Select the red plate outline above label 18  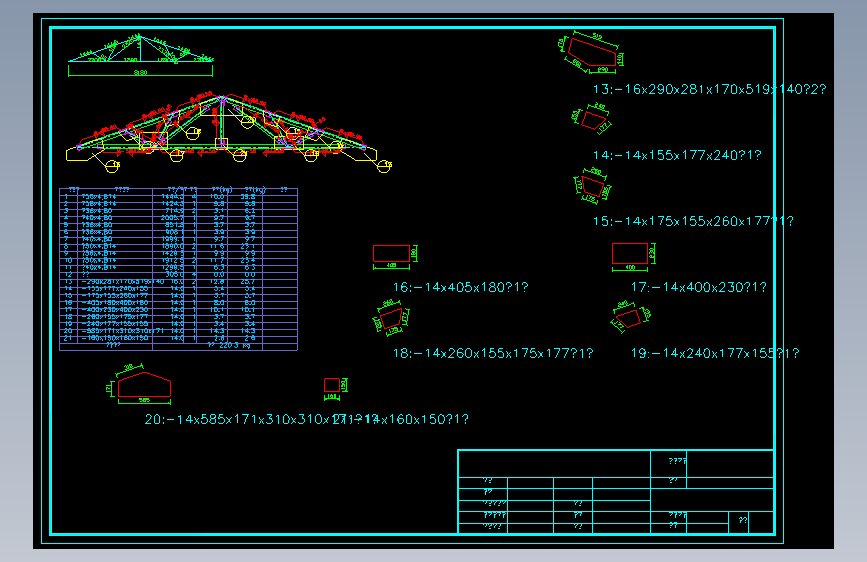390,318
